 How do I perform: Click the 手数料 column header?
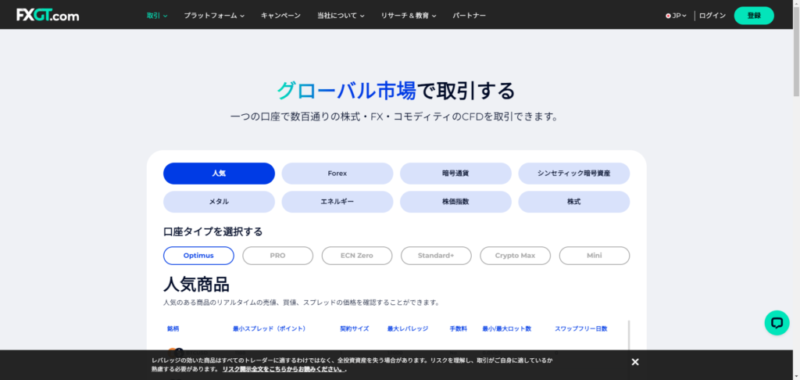click(x=458, y=328)
